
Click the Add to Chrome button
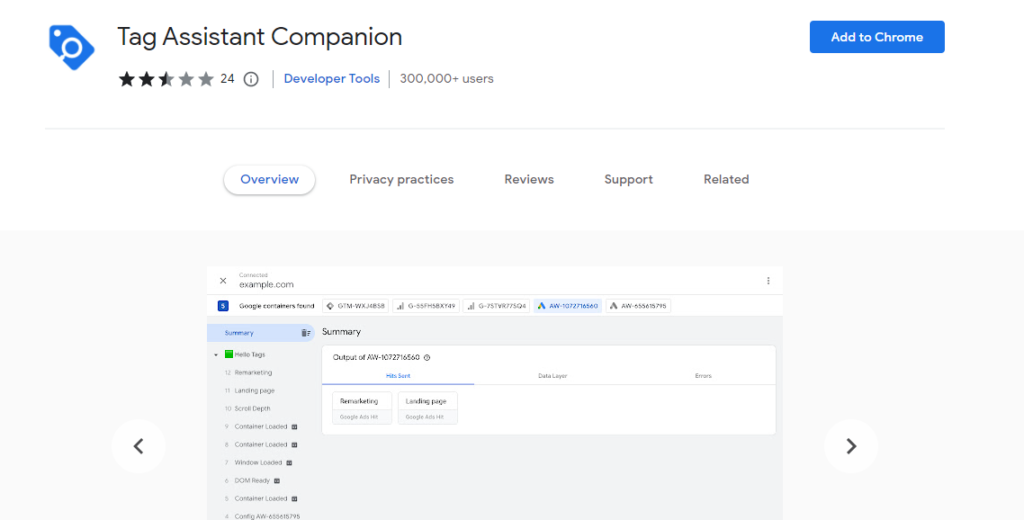click(877, 37)
